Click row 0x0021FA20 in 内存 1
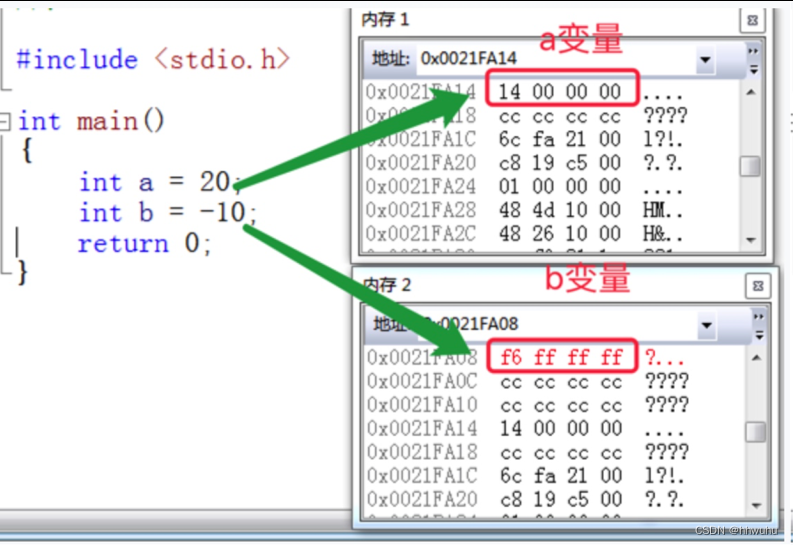 524,163
